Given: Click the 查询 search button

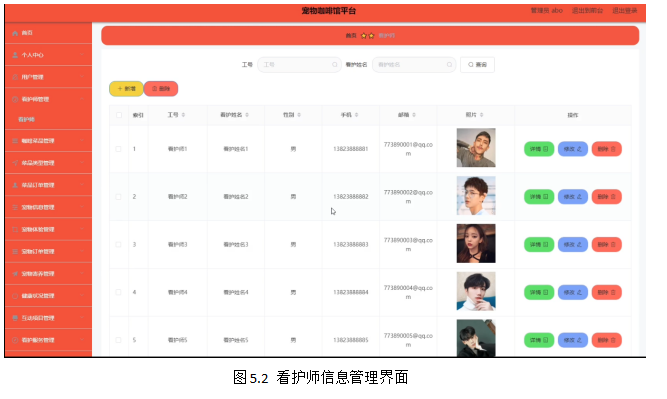Looking at the screenshot, I should pos(477,65).
